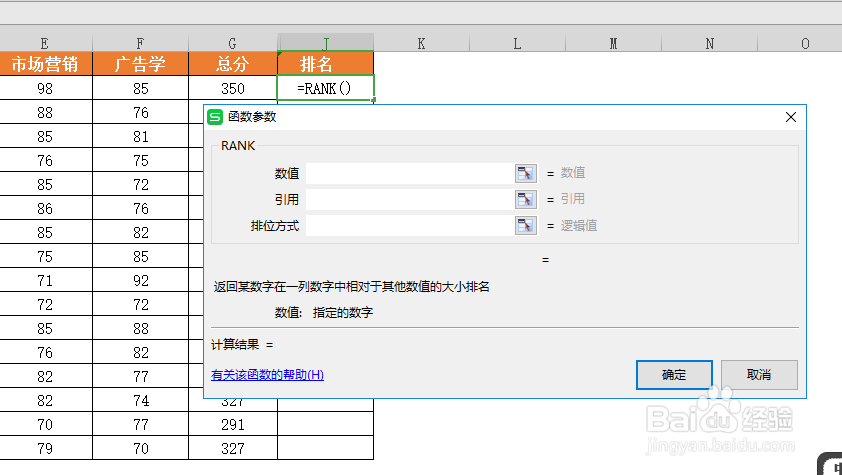Click the 市场营销 header cell
The height and width of the screenshot is (475, 842).
[x=46, y=64]
